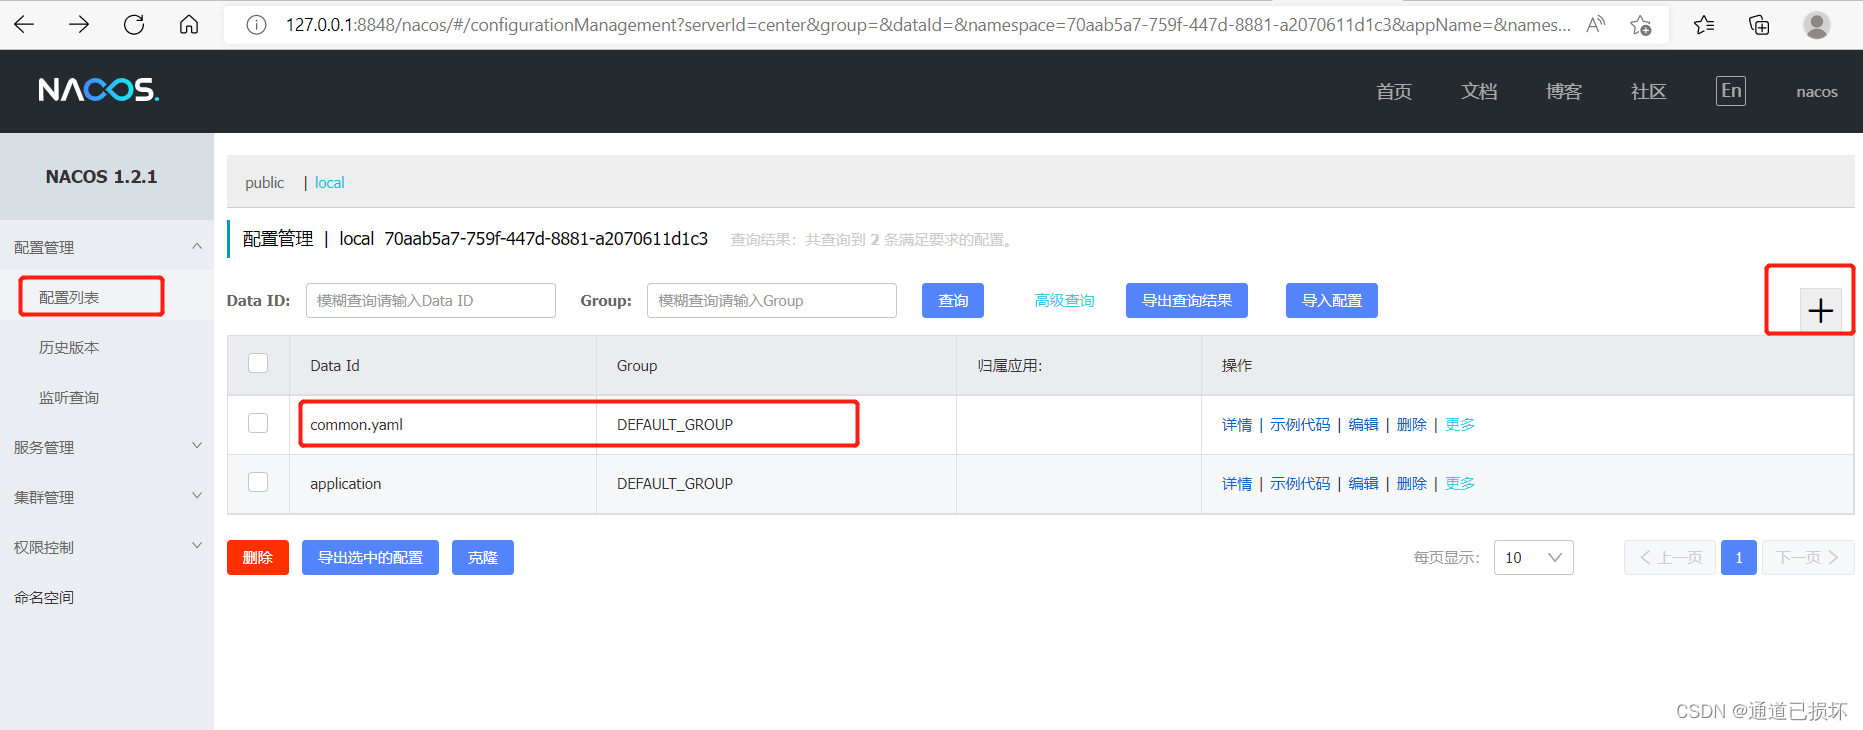The width and height of the screenshot is (1863, 730).
Task: Click 删除 link for common.yaml
Action: point(1412,424)
